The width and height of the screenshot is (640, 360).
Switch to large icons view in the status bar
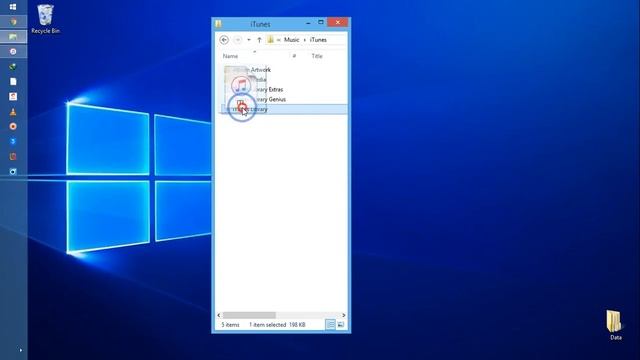click(x=340, y=325)
